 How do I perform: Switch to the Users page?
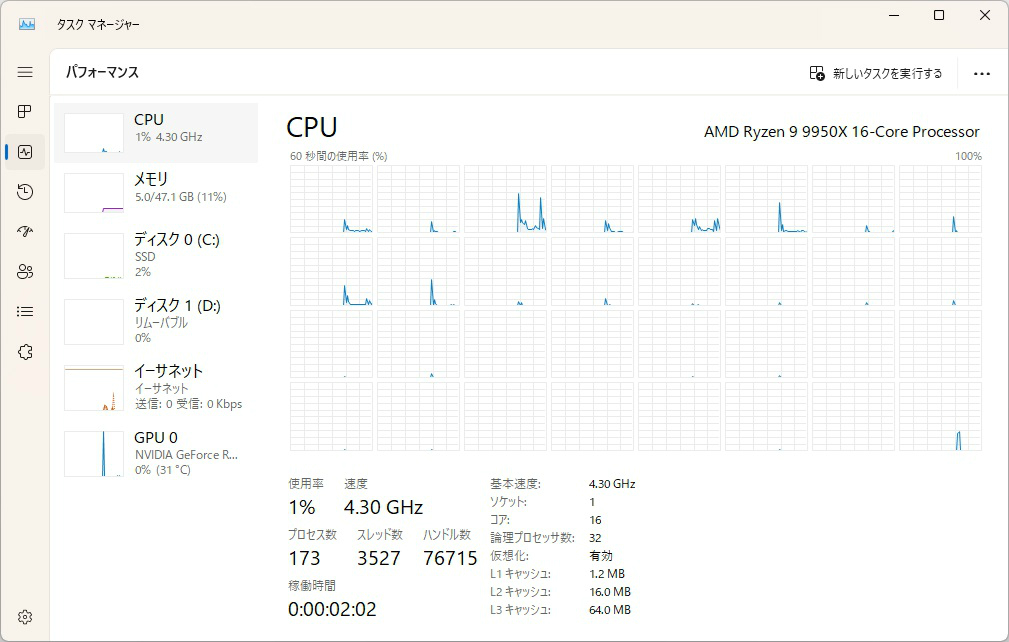point(25,272)
